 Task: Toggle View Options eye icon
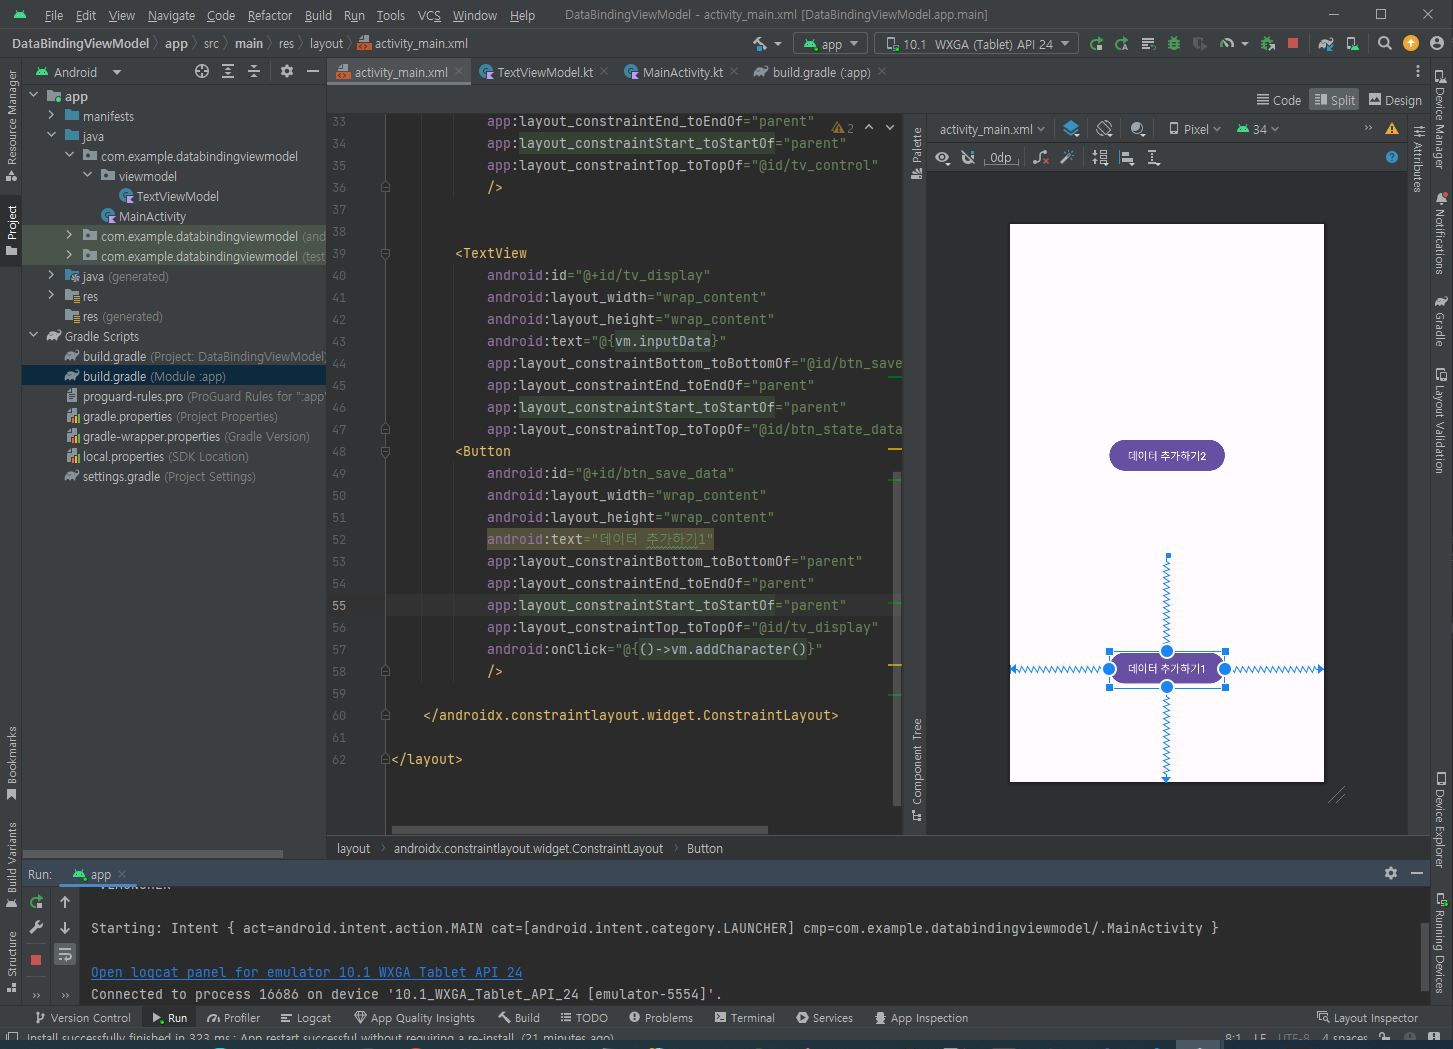pos(942,158)
